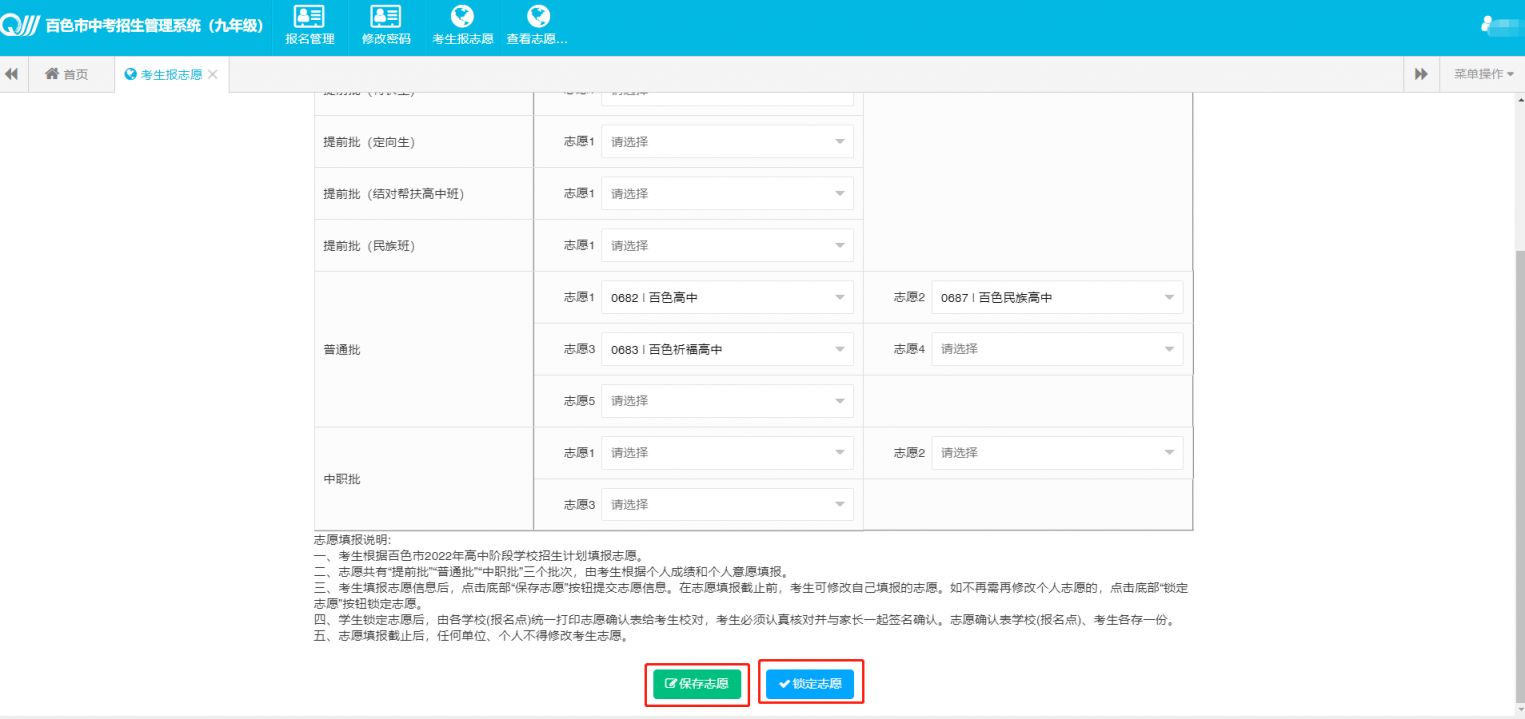Open 提前批（民族班）志愿1 dropdown

[x=727, y=246]
